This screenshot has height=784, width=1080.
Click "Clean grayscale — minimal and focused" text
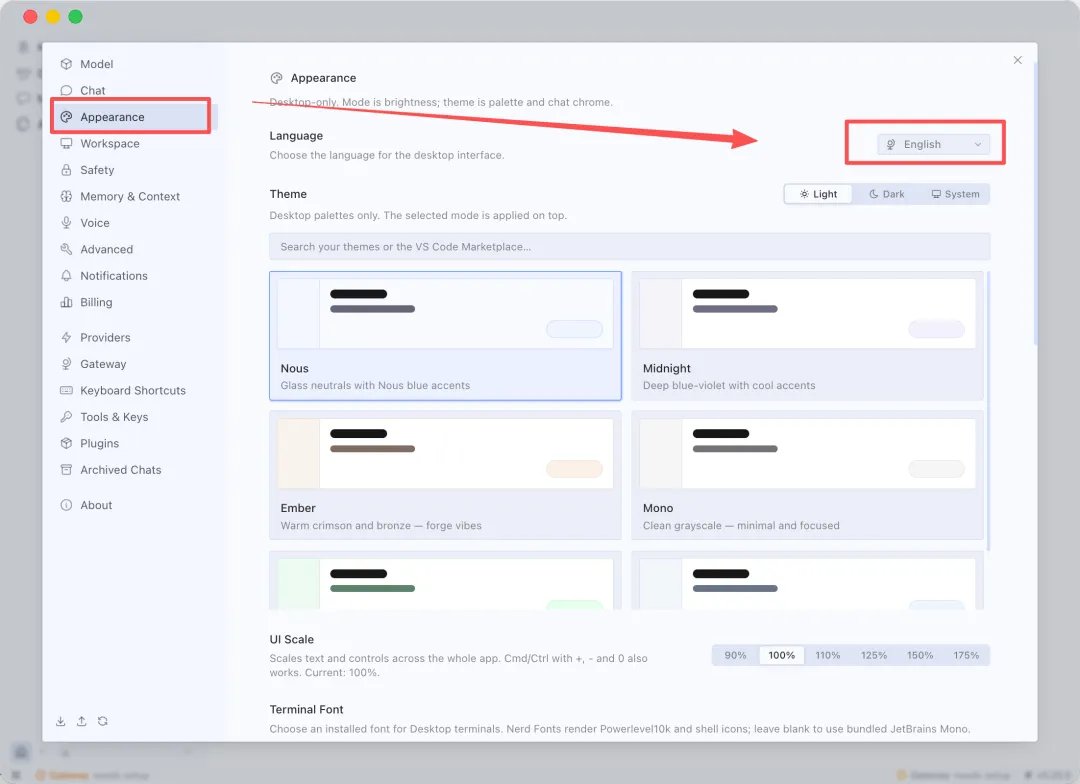pos(741,526)
